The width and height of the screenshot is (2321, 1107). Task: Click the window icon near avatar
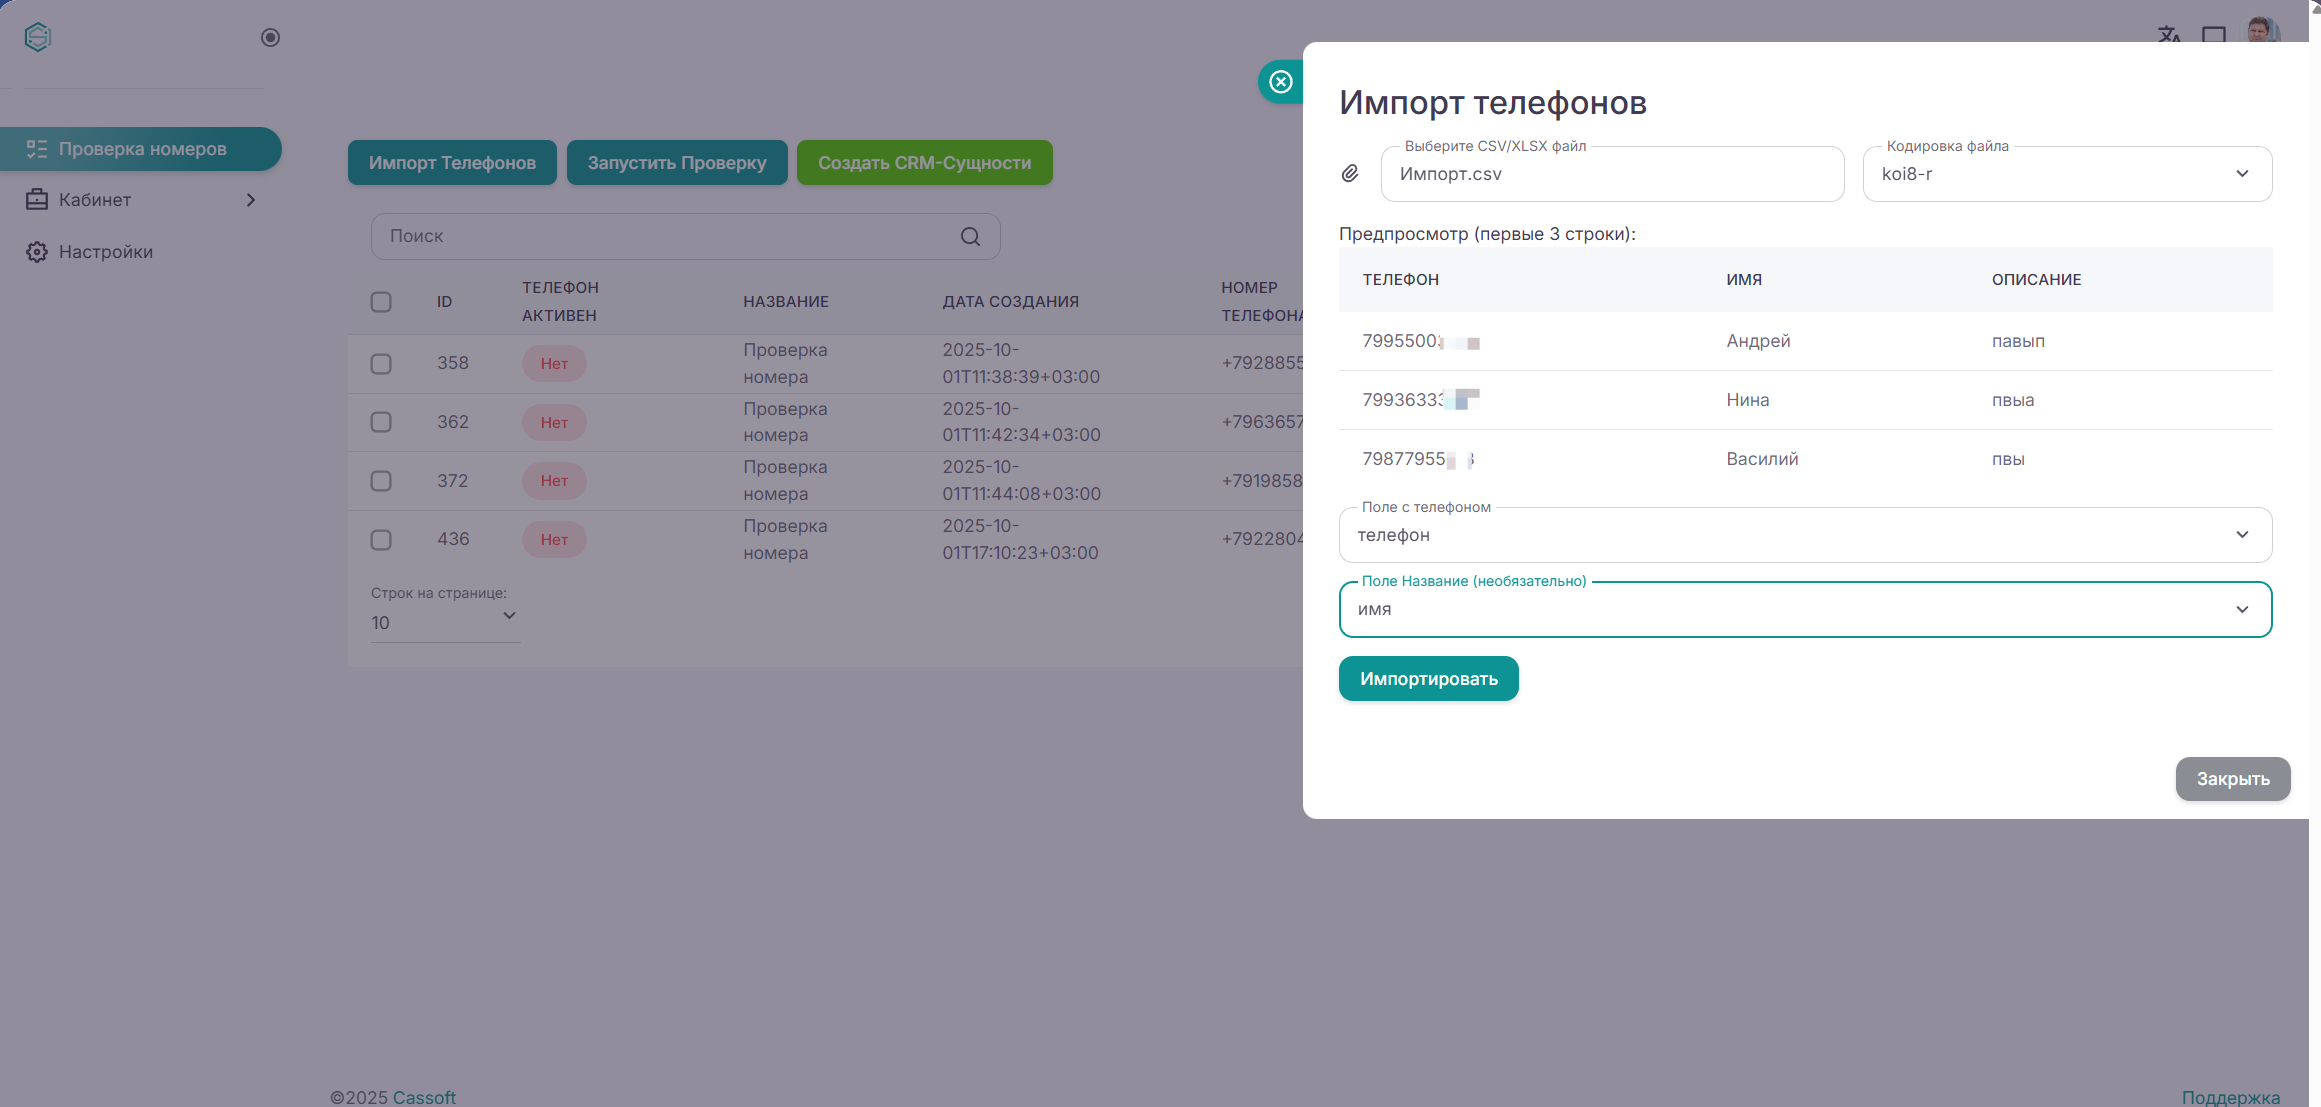point(2214,35)
